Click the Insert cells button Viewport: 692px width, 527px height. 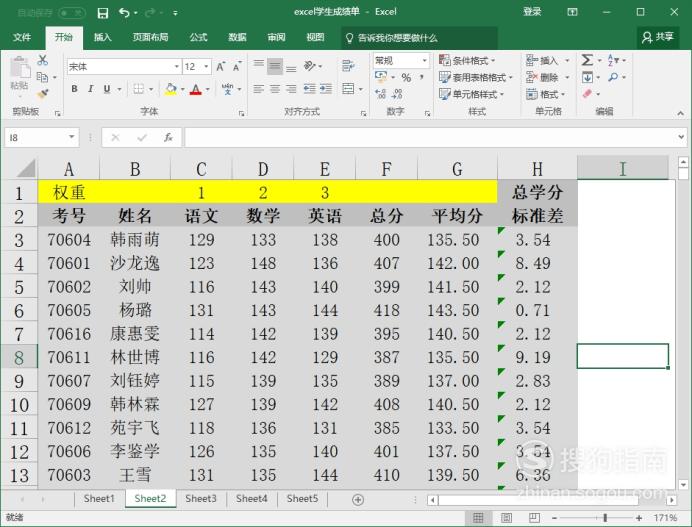548,60
